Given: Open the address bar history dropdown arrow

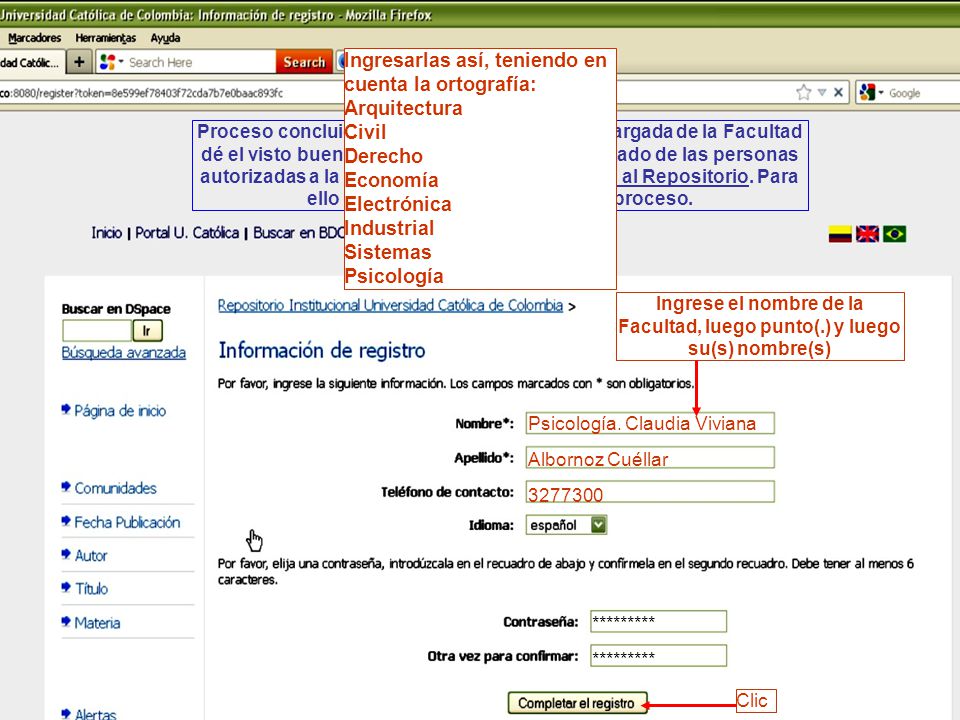Looking at the screenshot, I should click(x=822, y=92).
